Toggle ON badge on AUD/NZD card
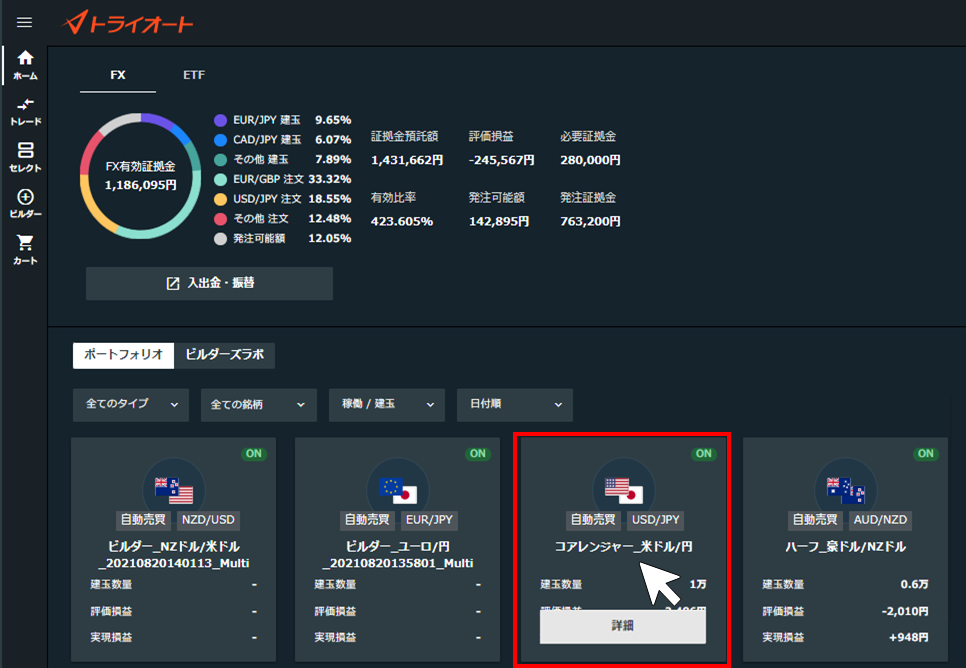966x668 pixels. click(925, 454)
